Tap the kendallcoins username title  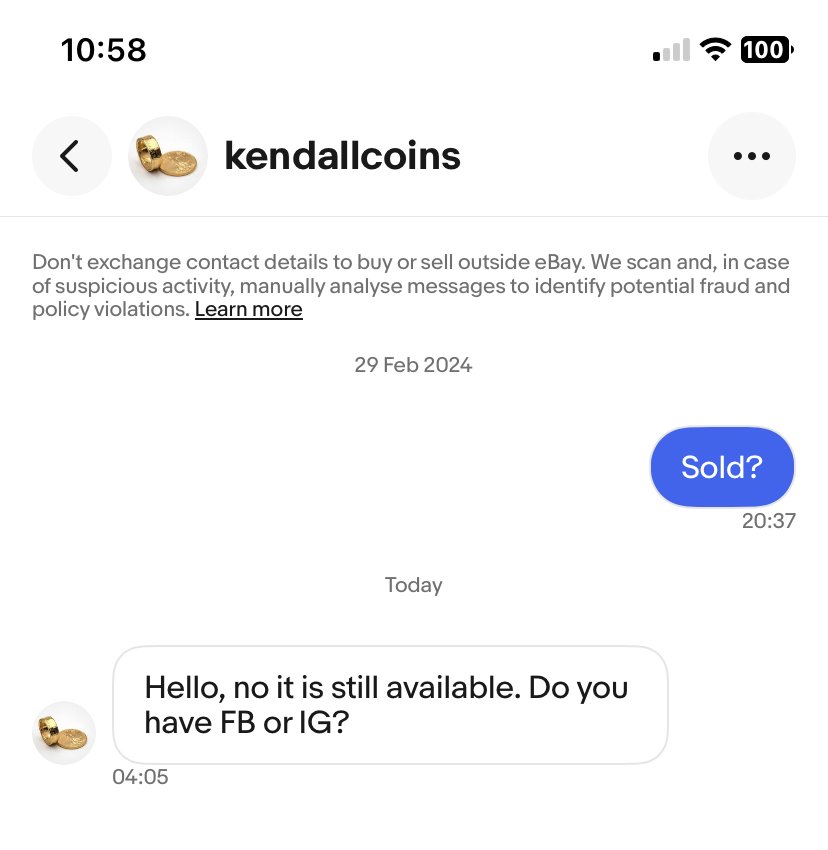[342, 156]
